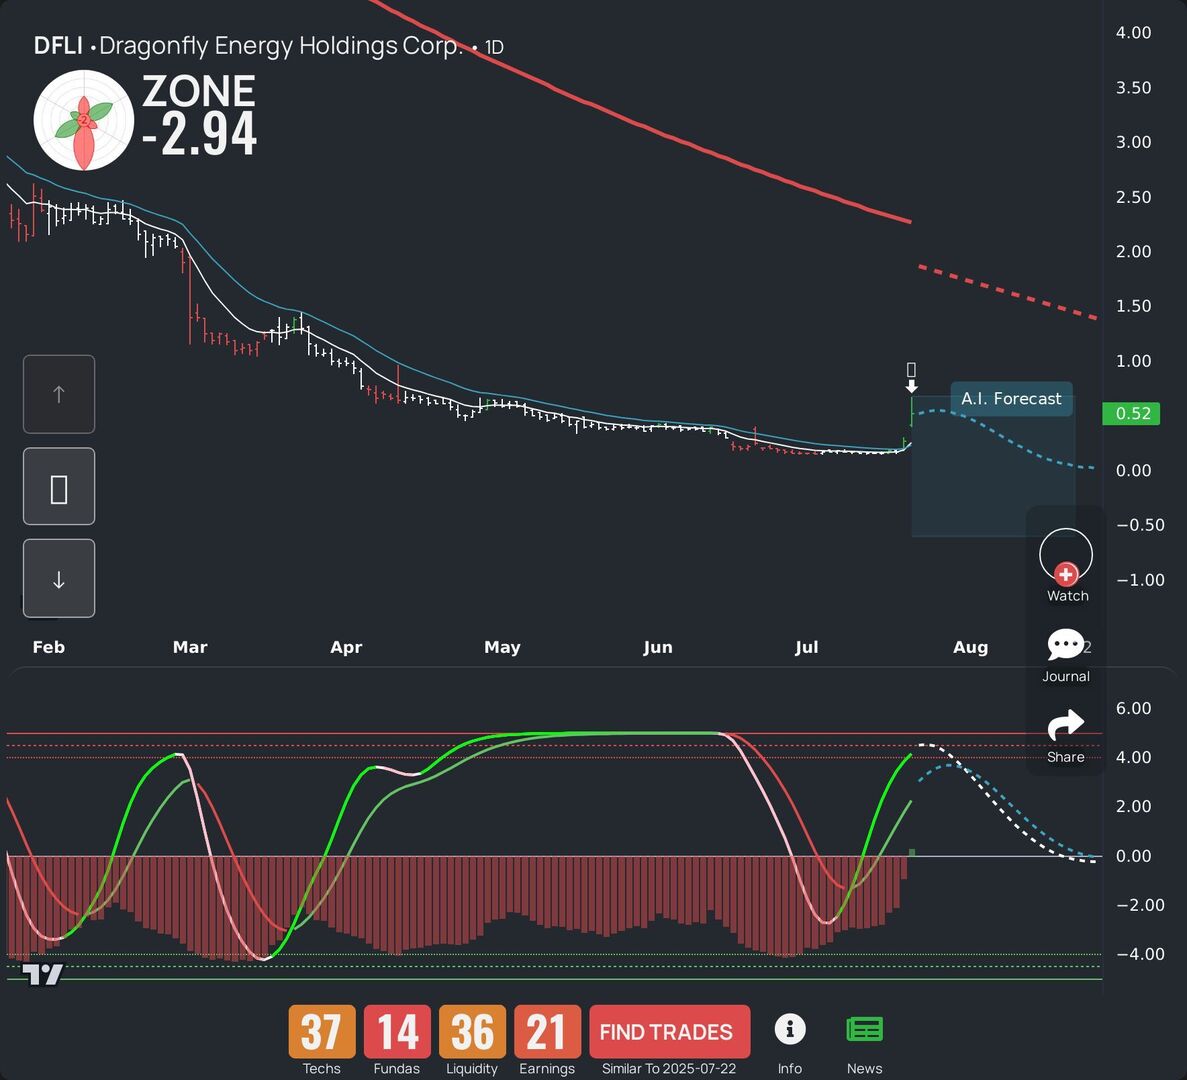
Task: Open the Techs score 37
Action: [x=322, y=1031]
